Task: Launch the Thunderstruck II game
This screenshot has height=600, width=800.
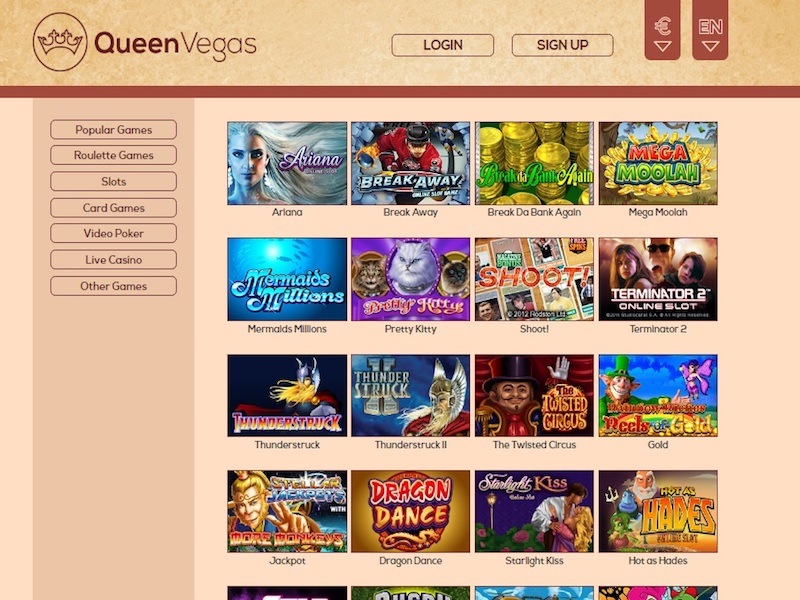Action: pyautogui.click(x=411, y=395)
